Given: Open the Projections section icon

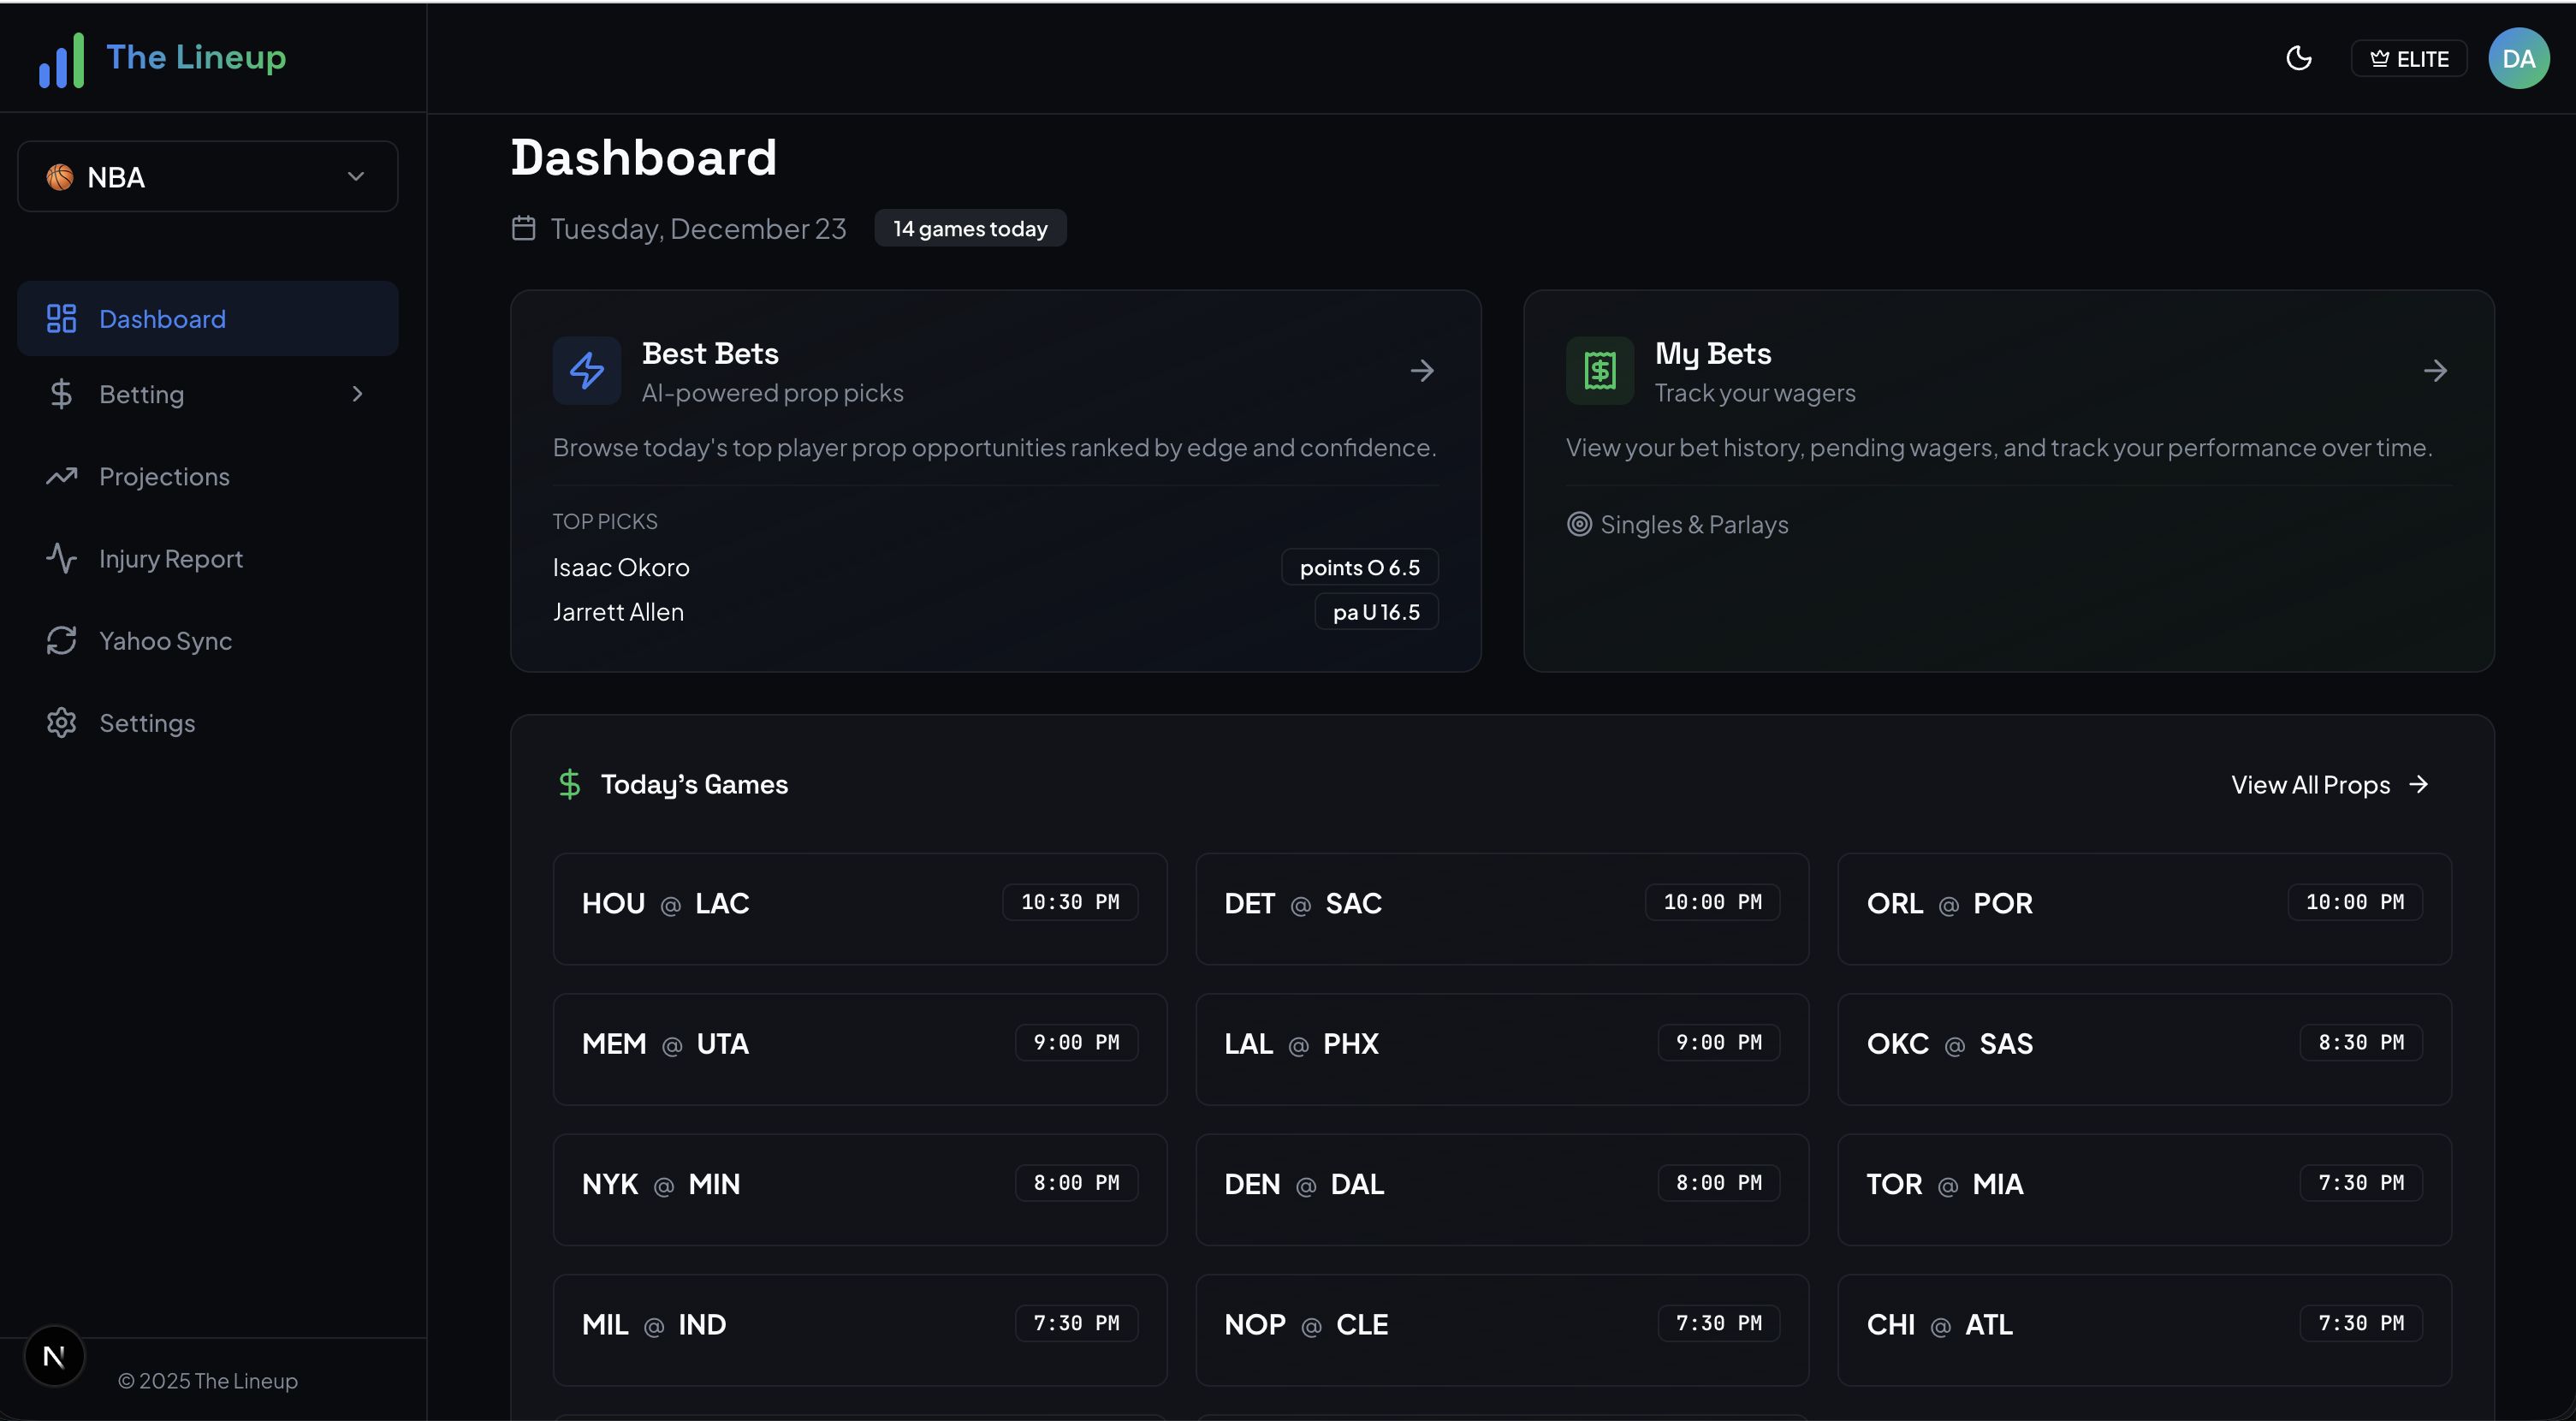Looking at the screenshot, I should click(61, 477).
